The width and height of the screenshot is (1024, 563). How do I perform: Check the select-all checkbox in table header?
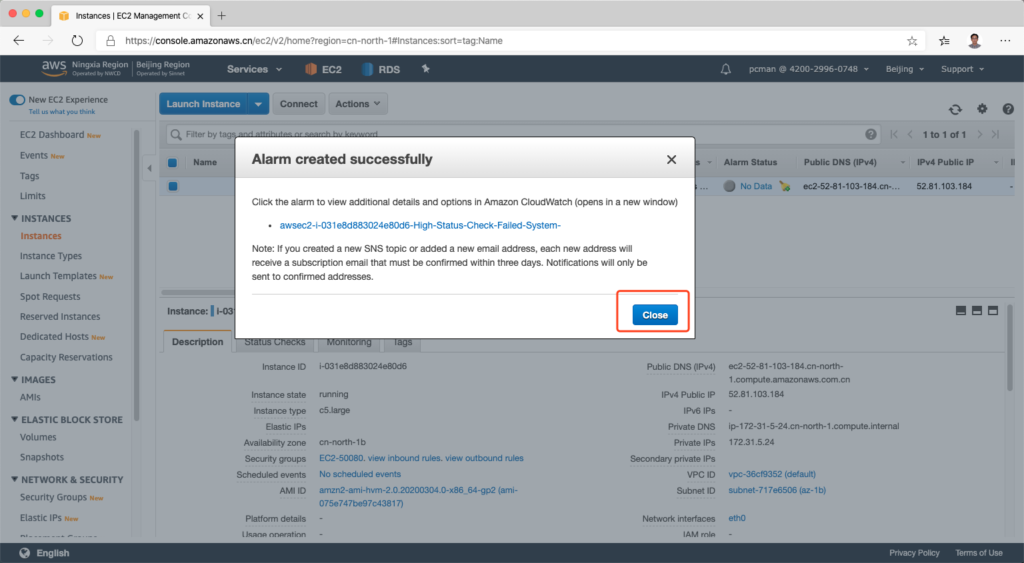[172, 163]
